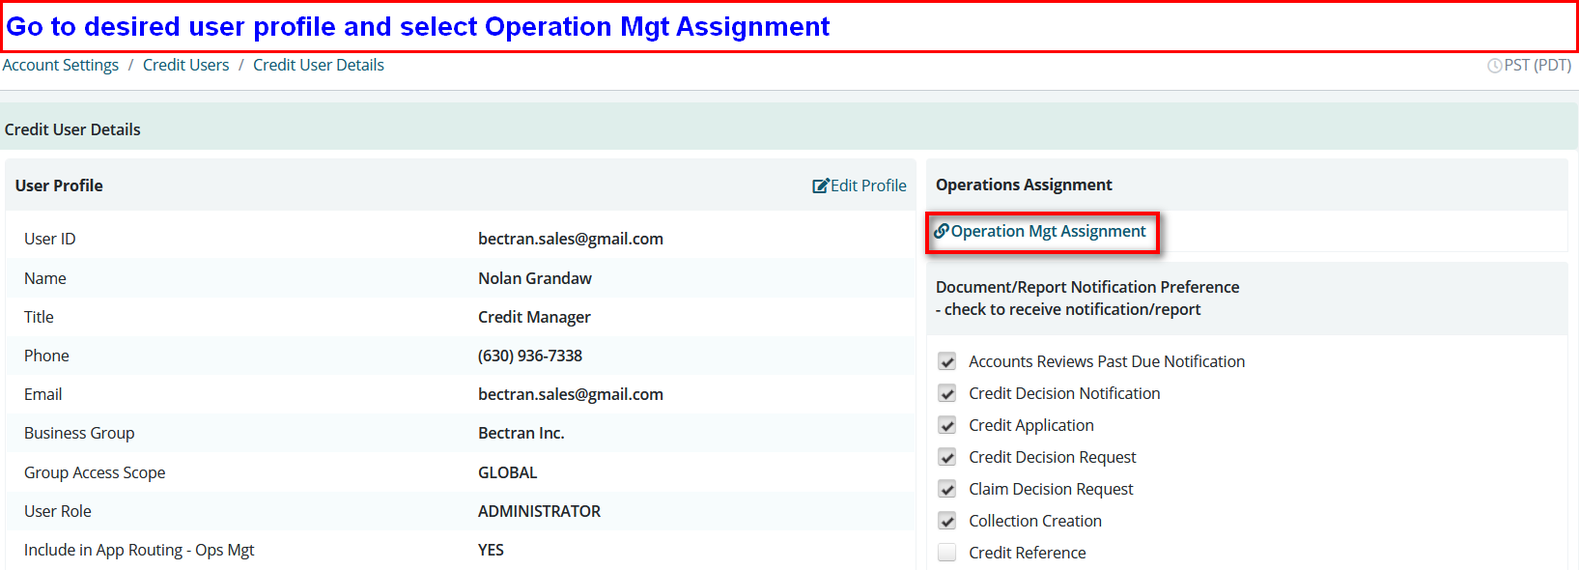Click the Email row's bectran.sales@gmail.com value
Screen dimensions: 1579x570
point(570,394)
